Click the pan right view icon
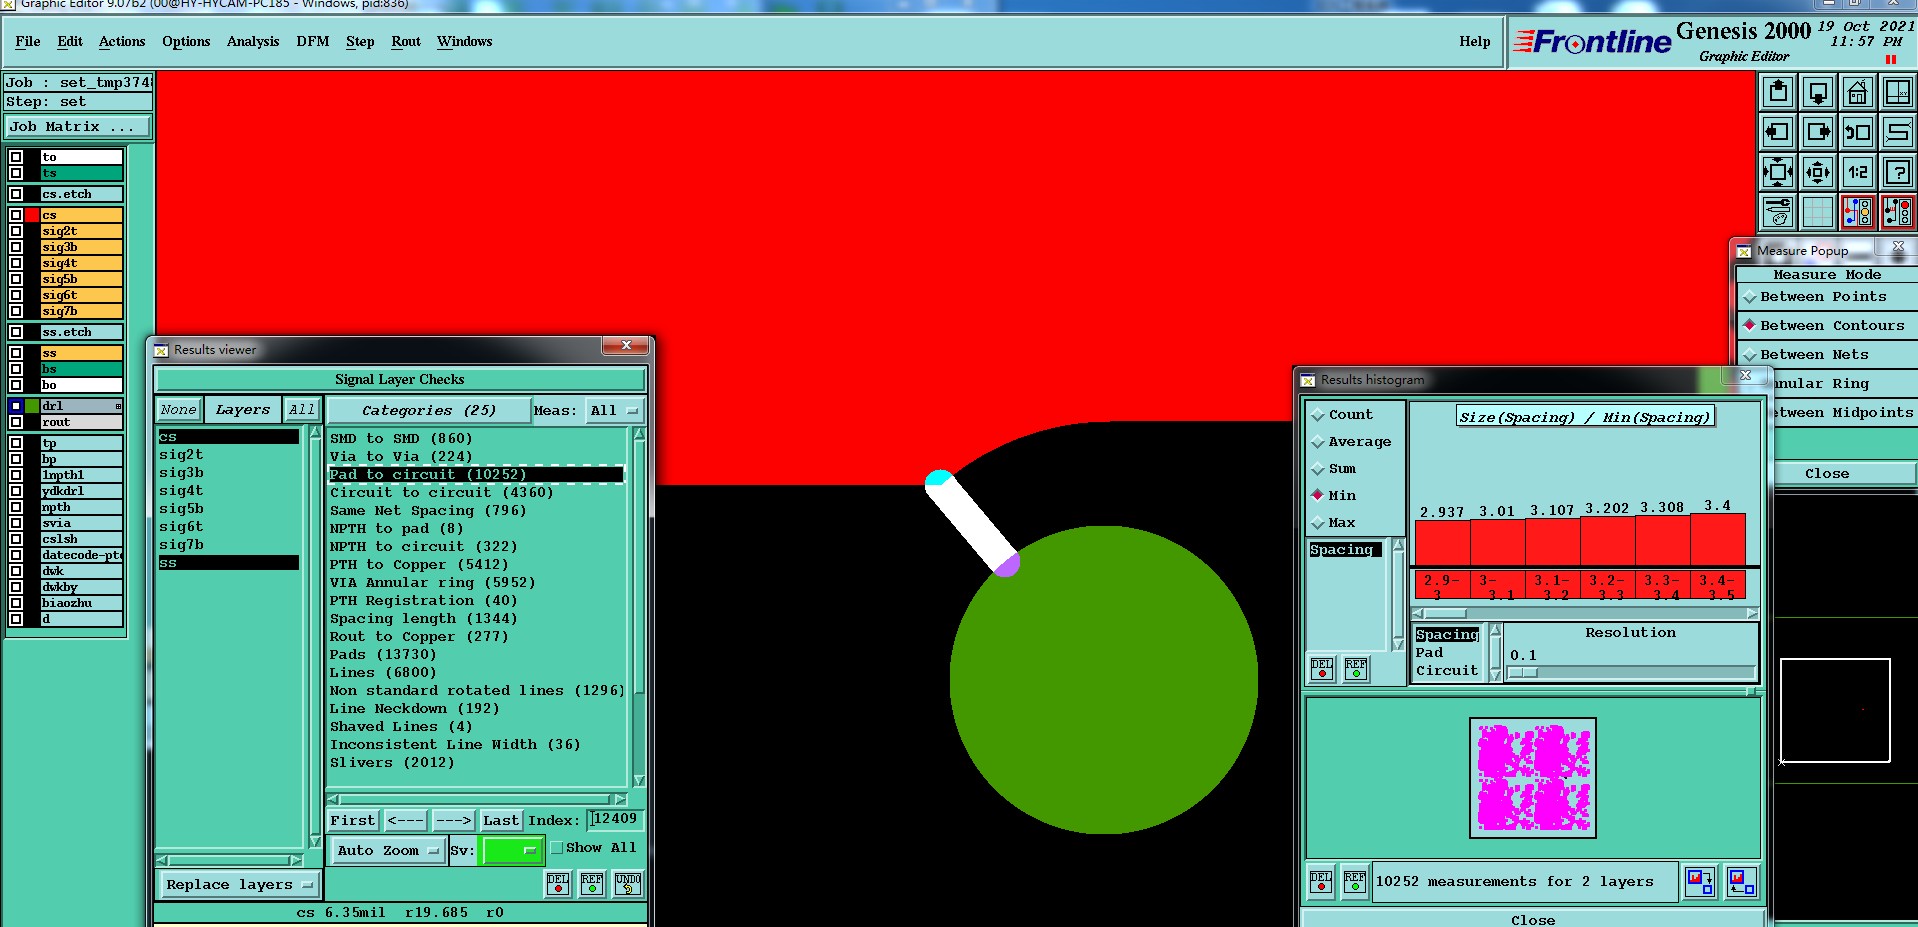The height and width of the screenshot is (927, 1918). tap(1818, 132)
